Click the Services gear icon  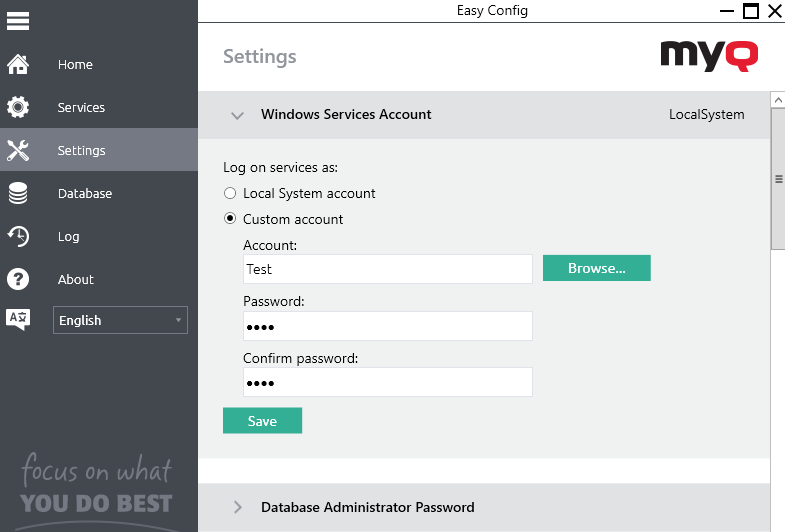18,108
